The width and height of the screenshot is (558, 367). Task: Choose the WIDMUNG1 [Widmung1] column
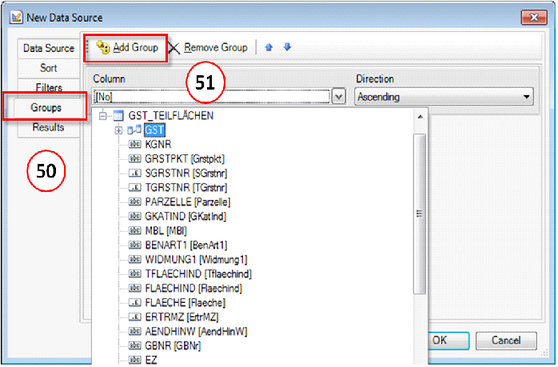[x=196, y=259]
